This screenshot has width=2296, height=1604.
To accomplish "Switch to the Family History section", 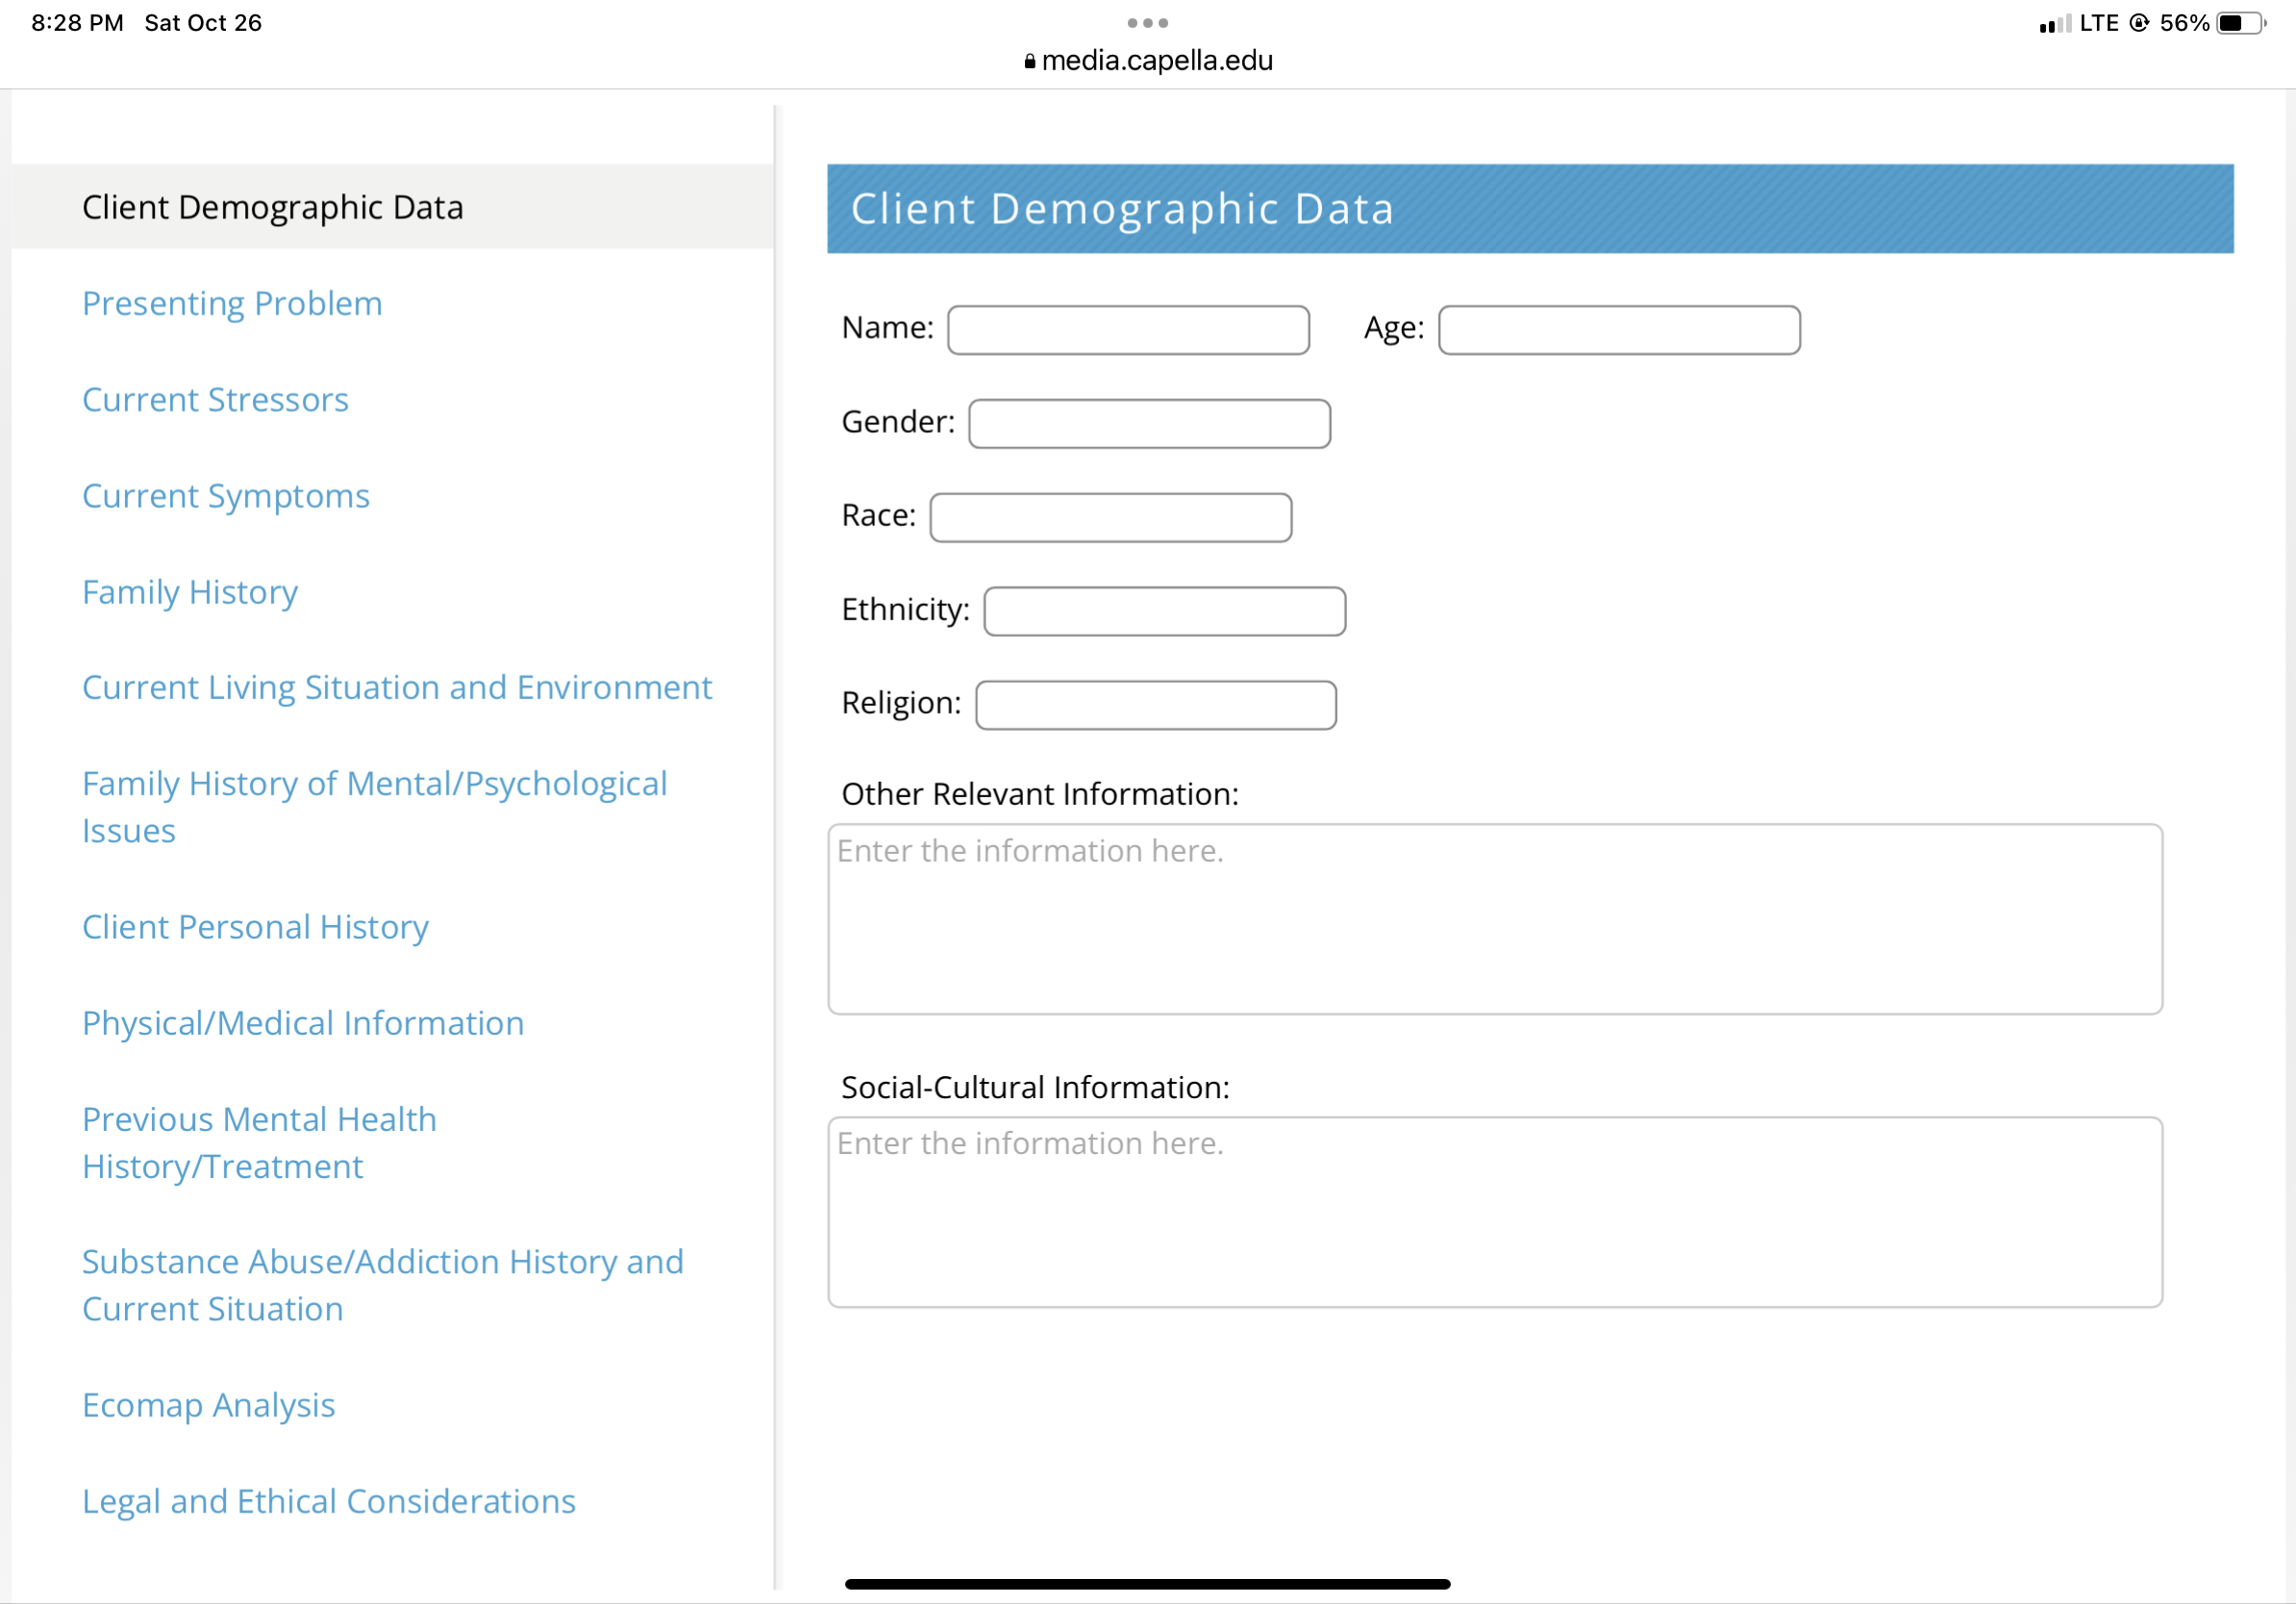I will [x=190, y=592].
